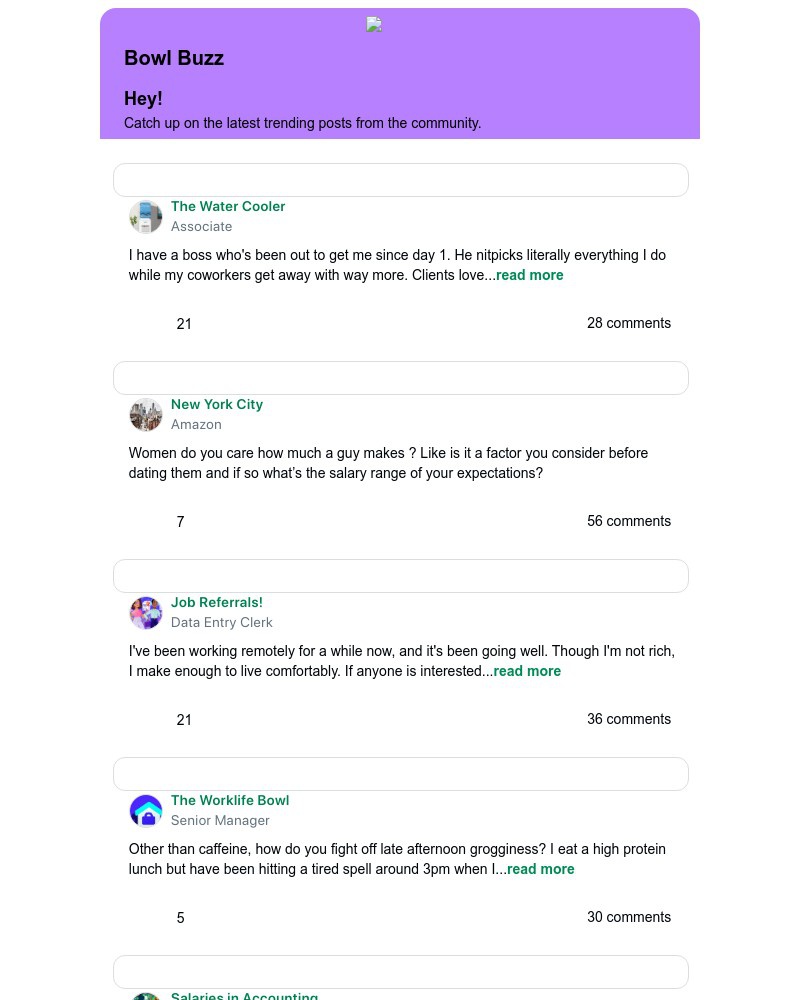Open the 56 comments link
The width and height of the screenshot is (800, 1000).
[629, 522]
